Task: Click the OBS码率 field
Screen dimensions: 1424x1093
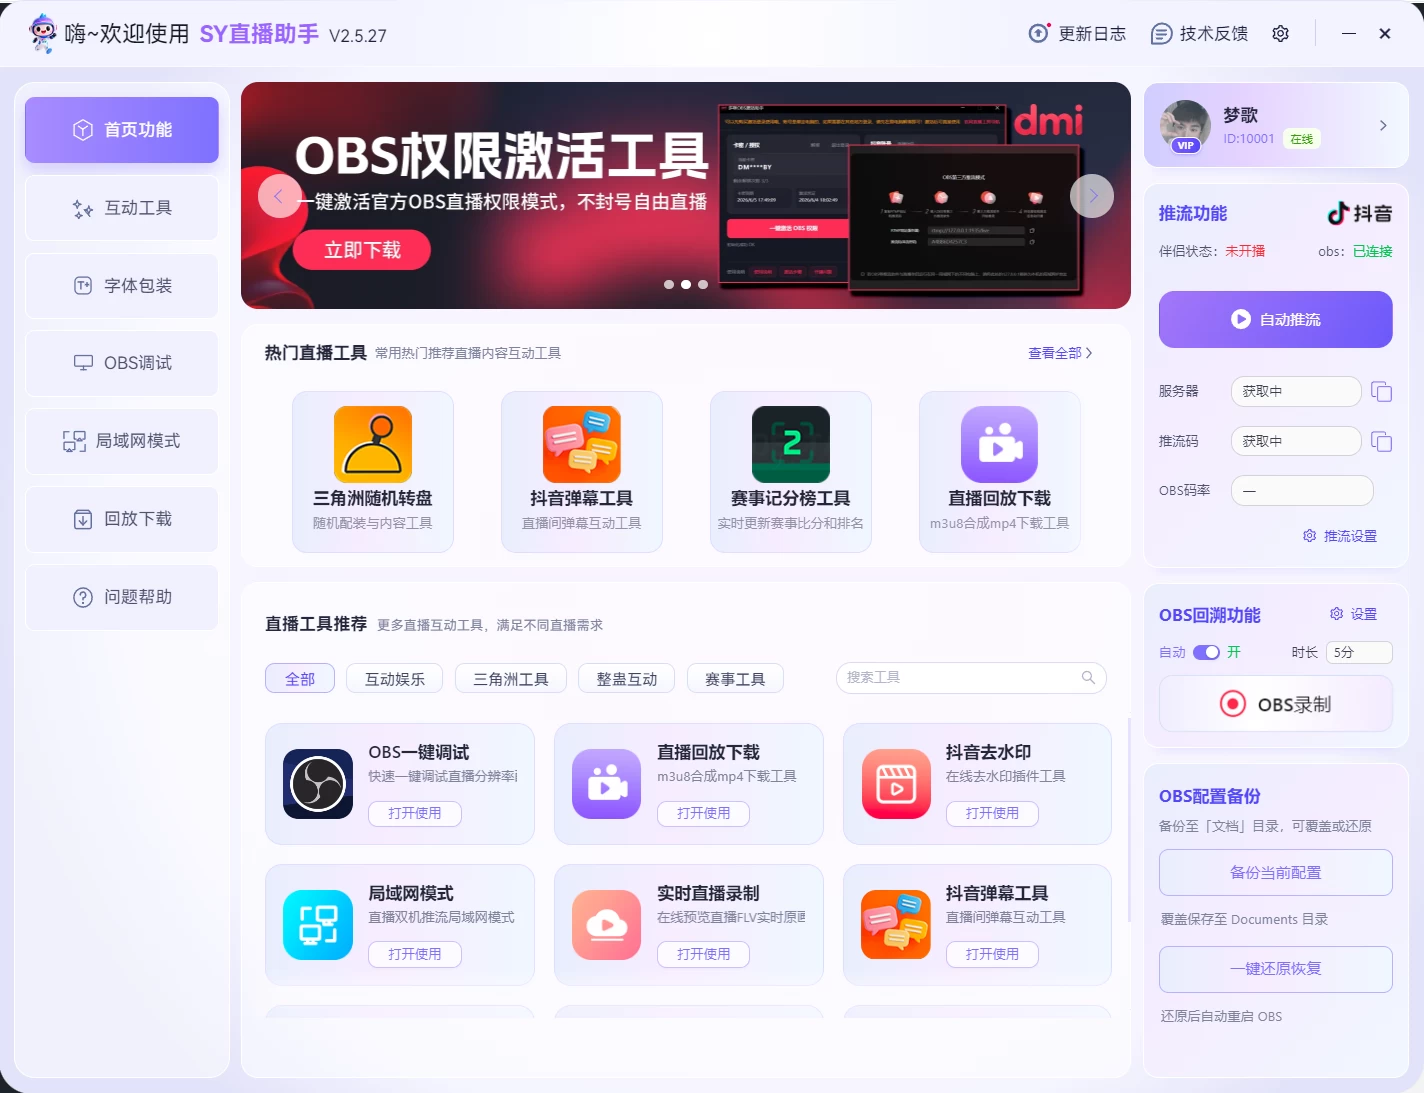Action: point(1302,491)
